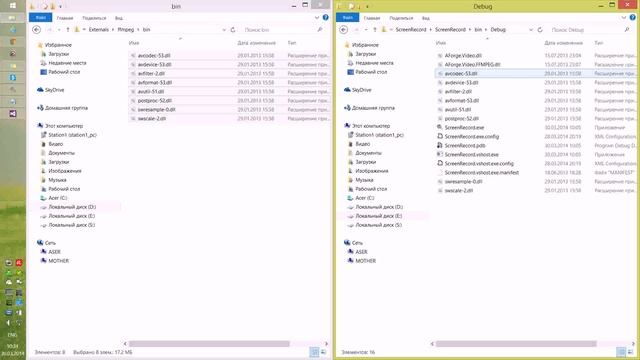Open Visual Studio icon on taskbar

(13, 113)
